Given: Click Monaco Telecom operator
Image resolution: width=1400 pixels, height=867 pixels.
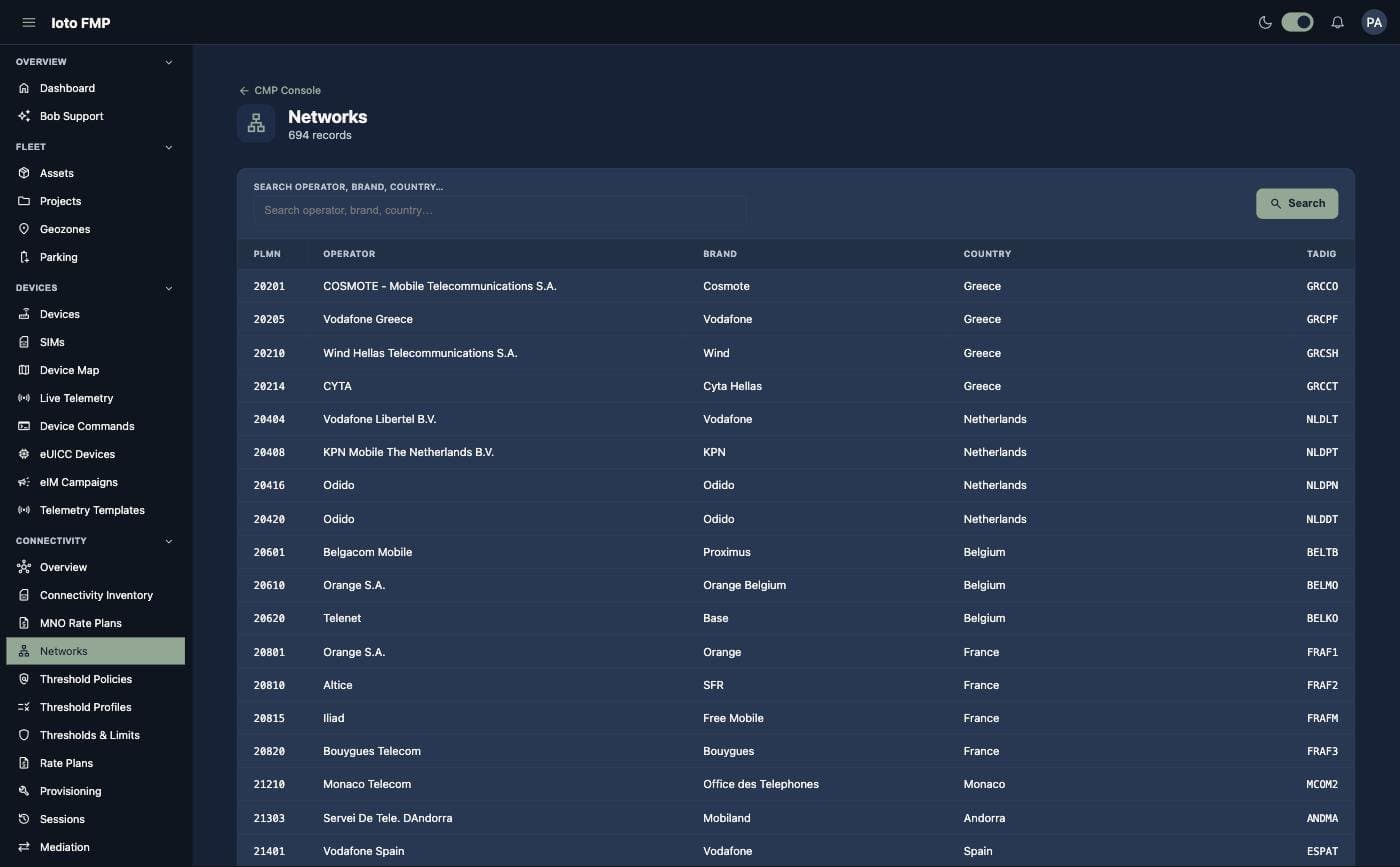Looking at the screenshot, I should pos(367,784).
